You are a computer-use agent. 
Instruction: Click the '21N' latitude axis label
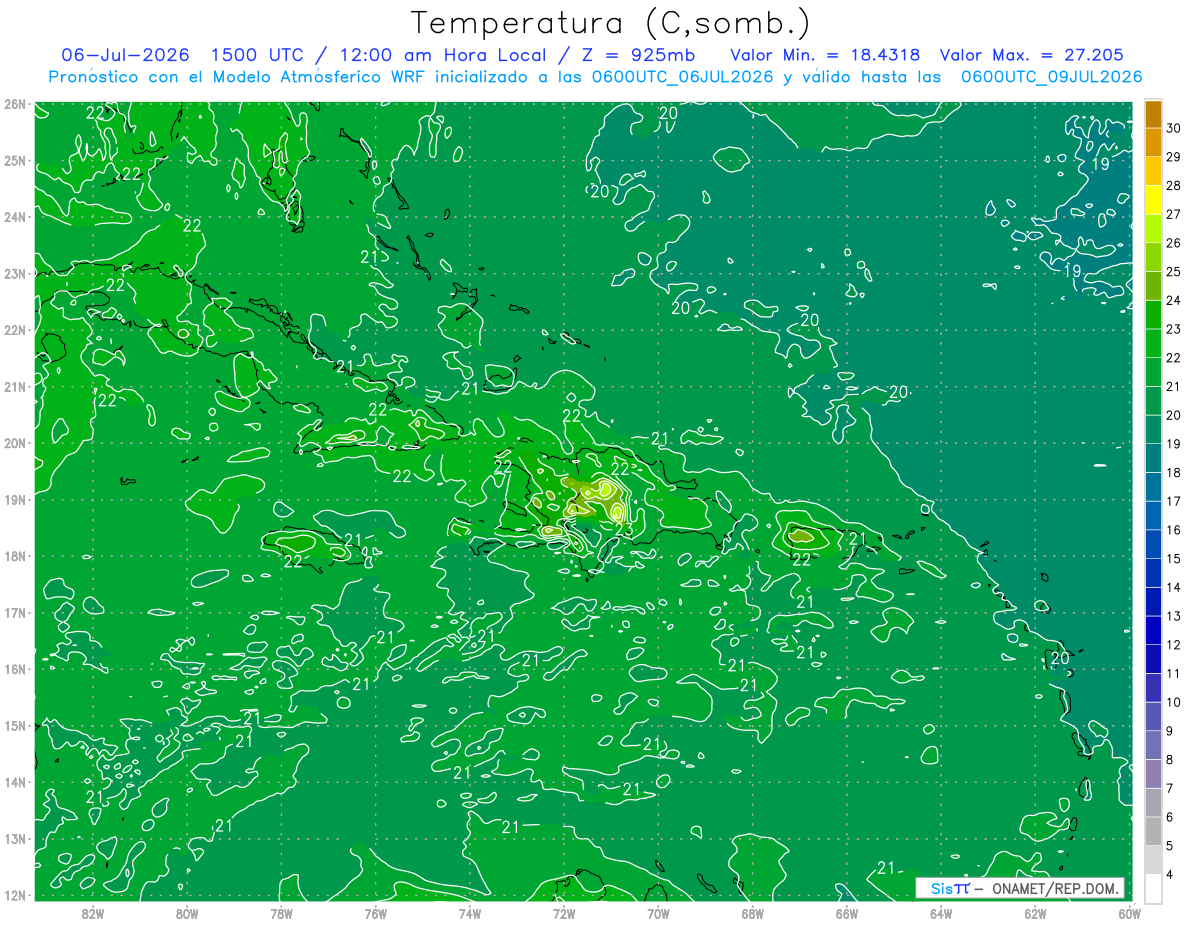pyautogui.click(x=14, y=386)
